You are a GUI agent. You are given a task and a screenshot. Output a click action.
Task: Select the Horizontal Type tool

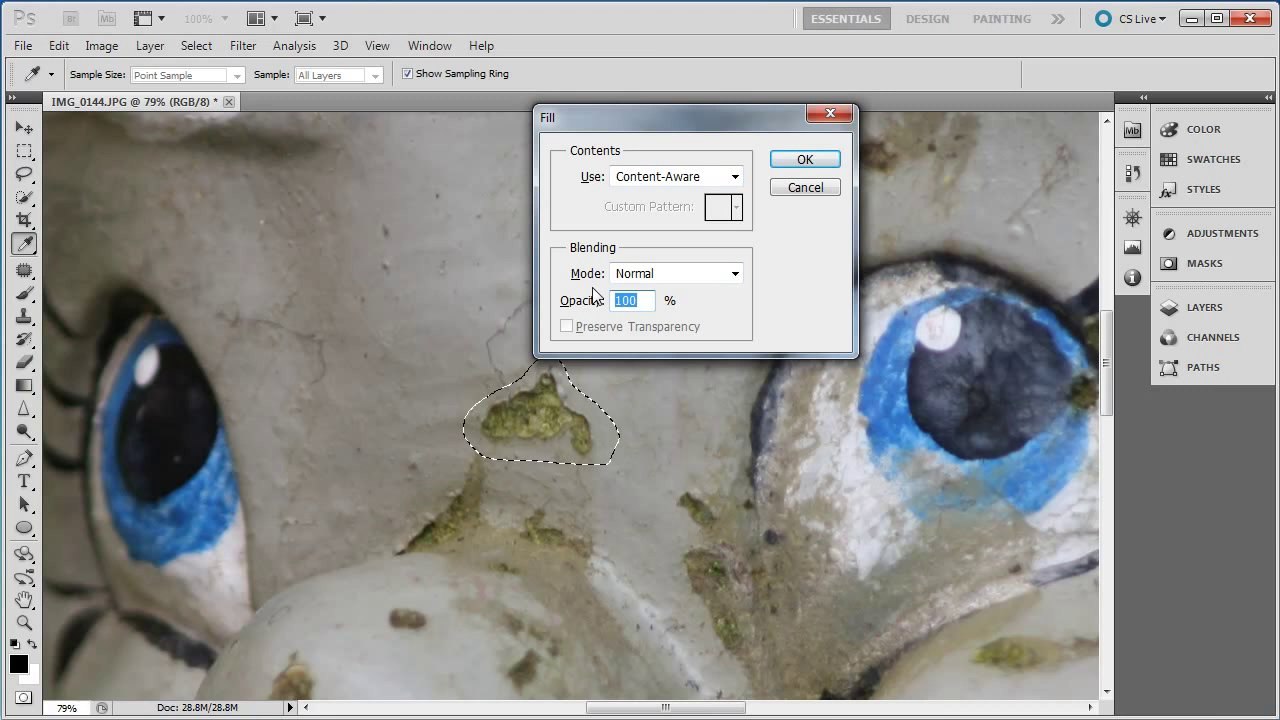[x=24, y=481]
